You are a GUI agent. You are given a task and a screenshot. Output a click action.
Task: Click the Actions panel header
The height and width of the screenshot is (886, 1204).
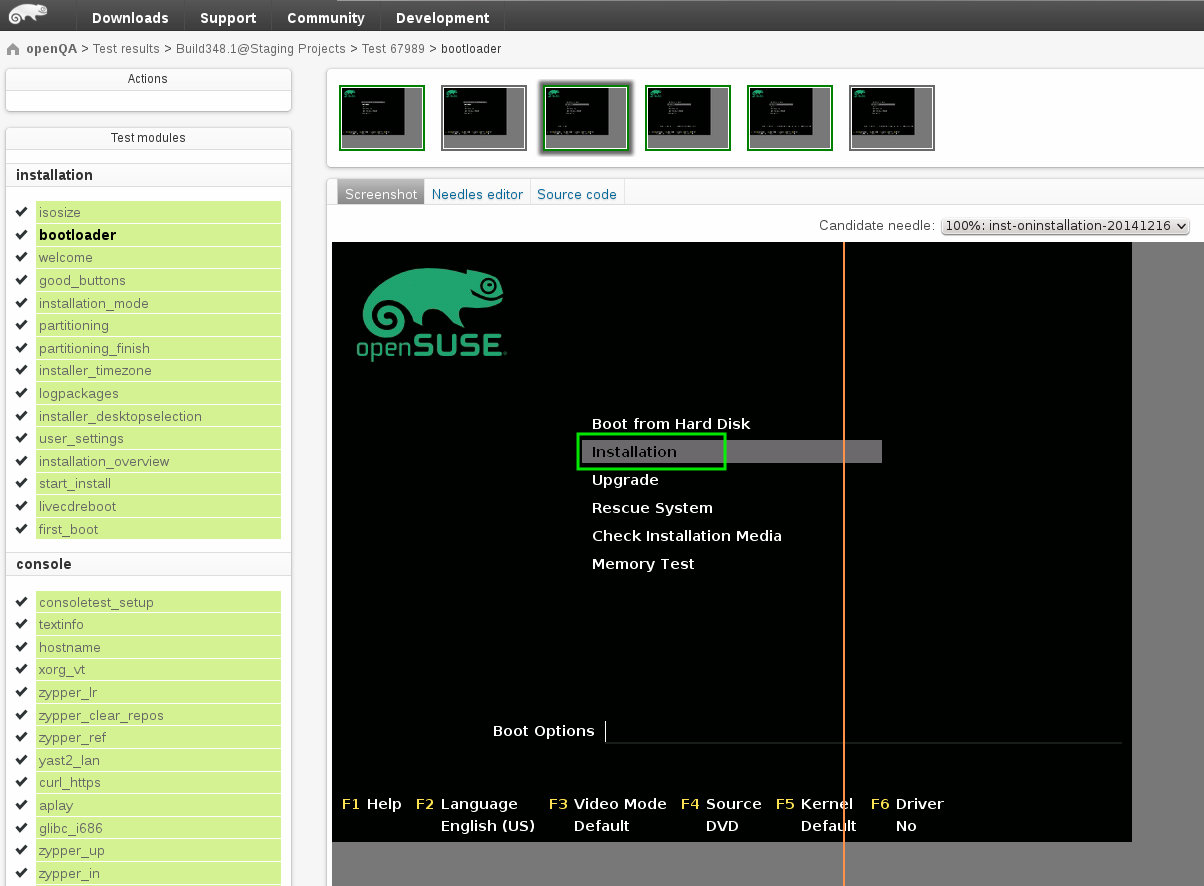click(x=148, y=79)
